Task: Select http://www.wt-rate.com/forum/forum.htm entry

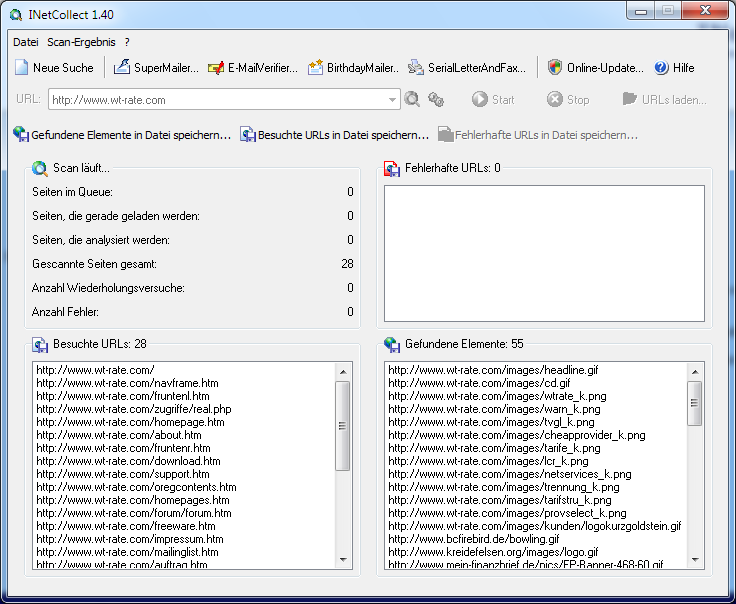Action: 134,513
